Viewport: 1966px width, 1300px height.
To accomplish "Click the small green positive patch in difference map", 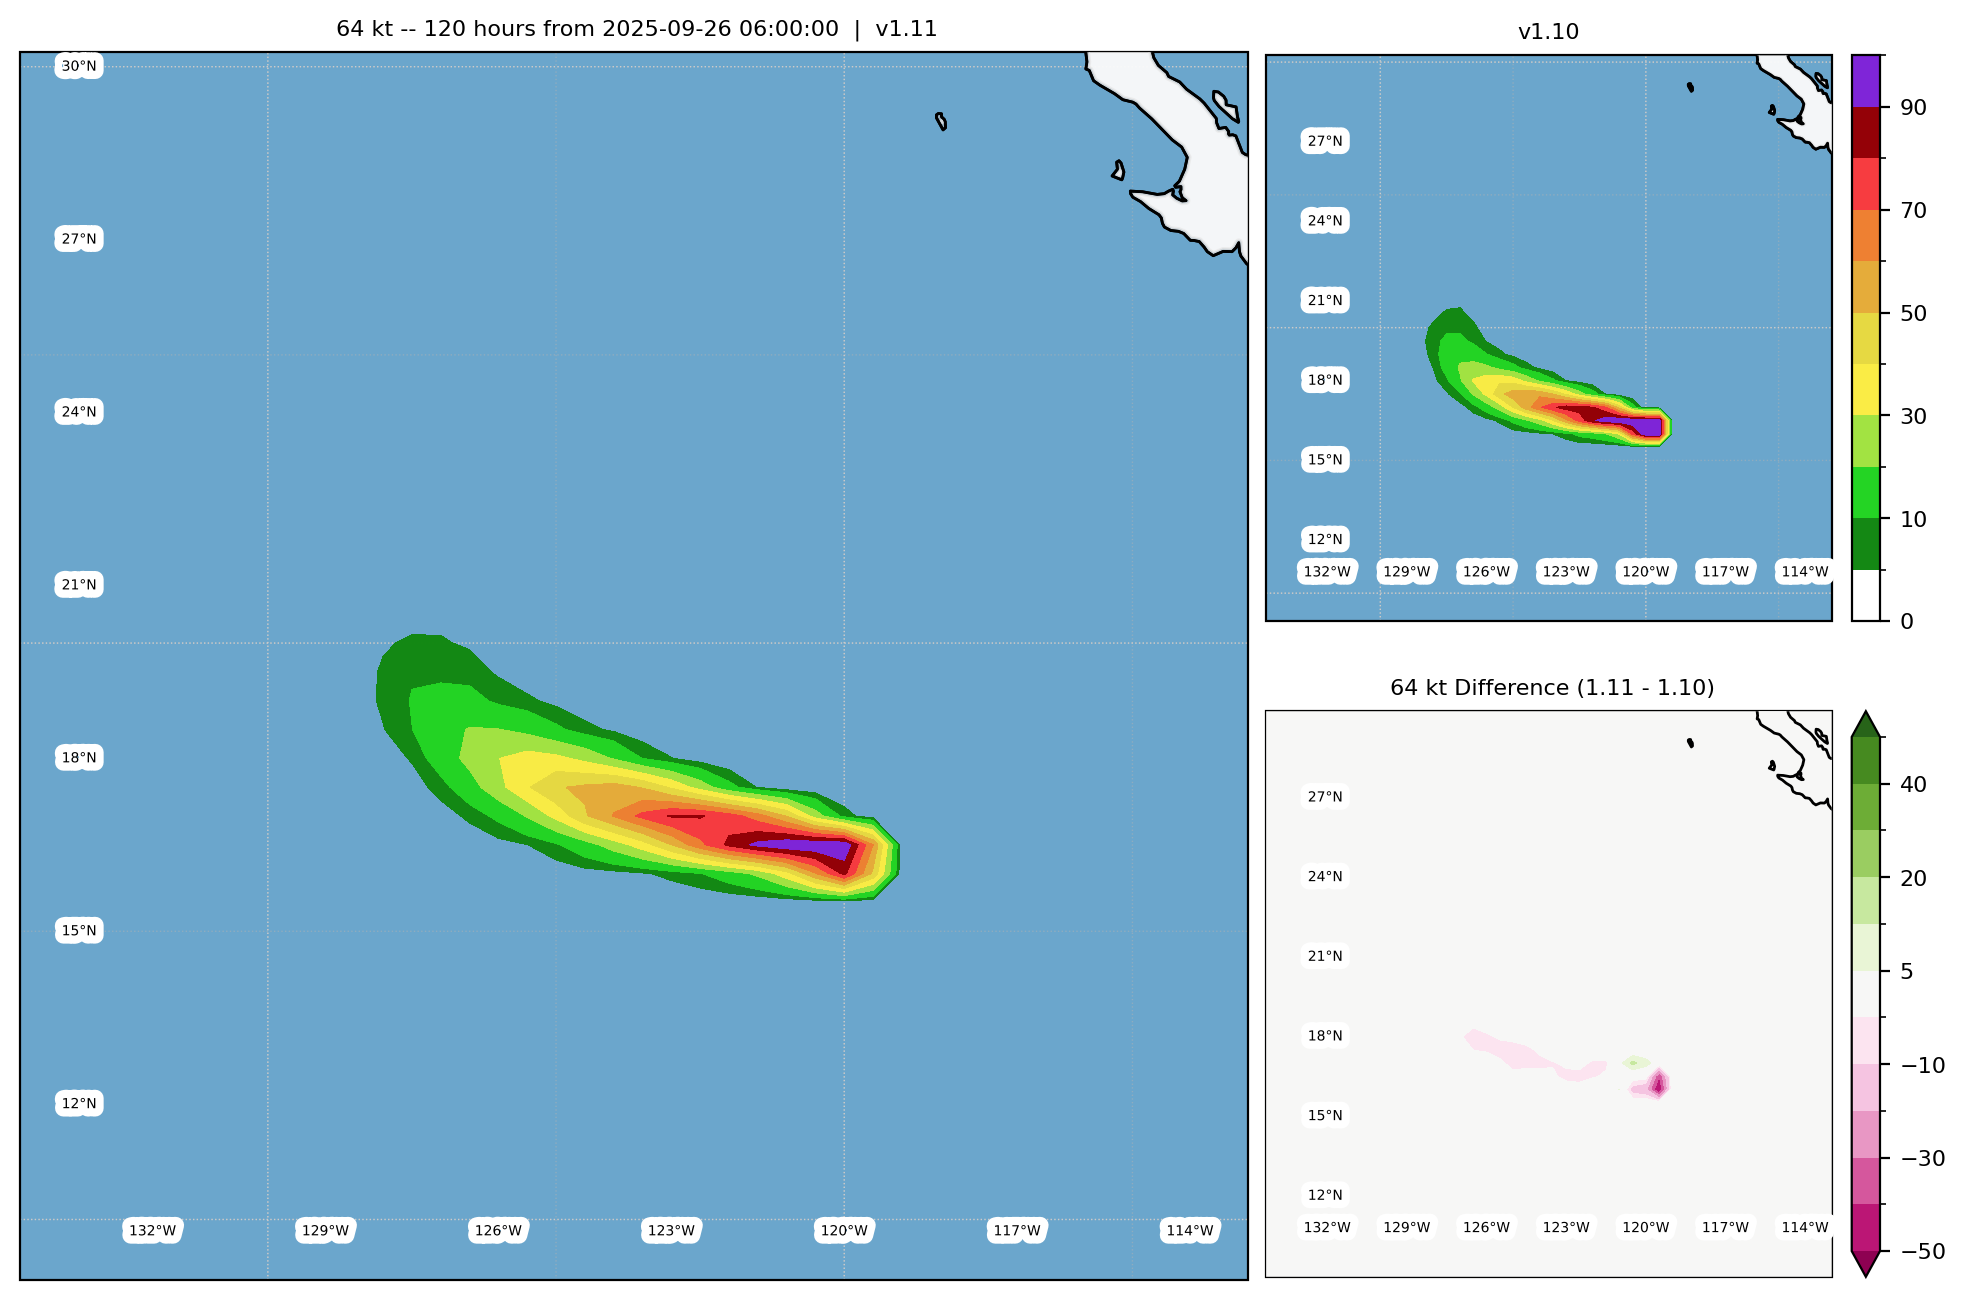I will point(1635,1062).
